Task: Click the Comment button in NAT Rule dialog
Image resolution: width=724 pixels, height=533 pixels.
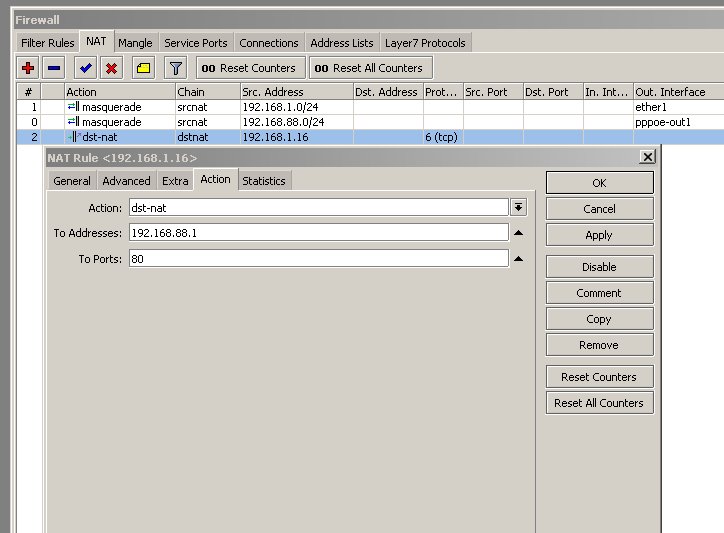Action: coord(599,293)
